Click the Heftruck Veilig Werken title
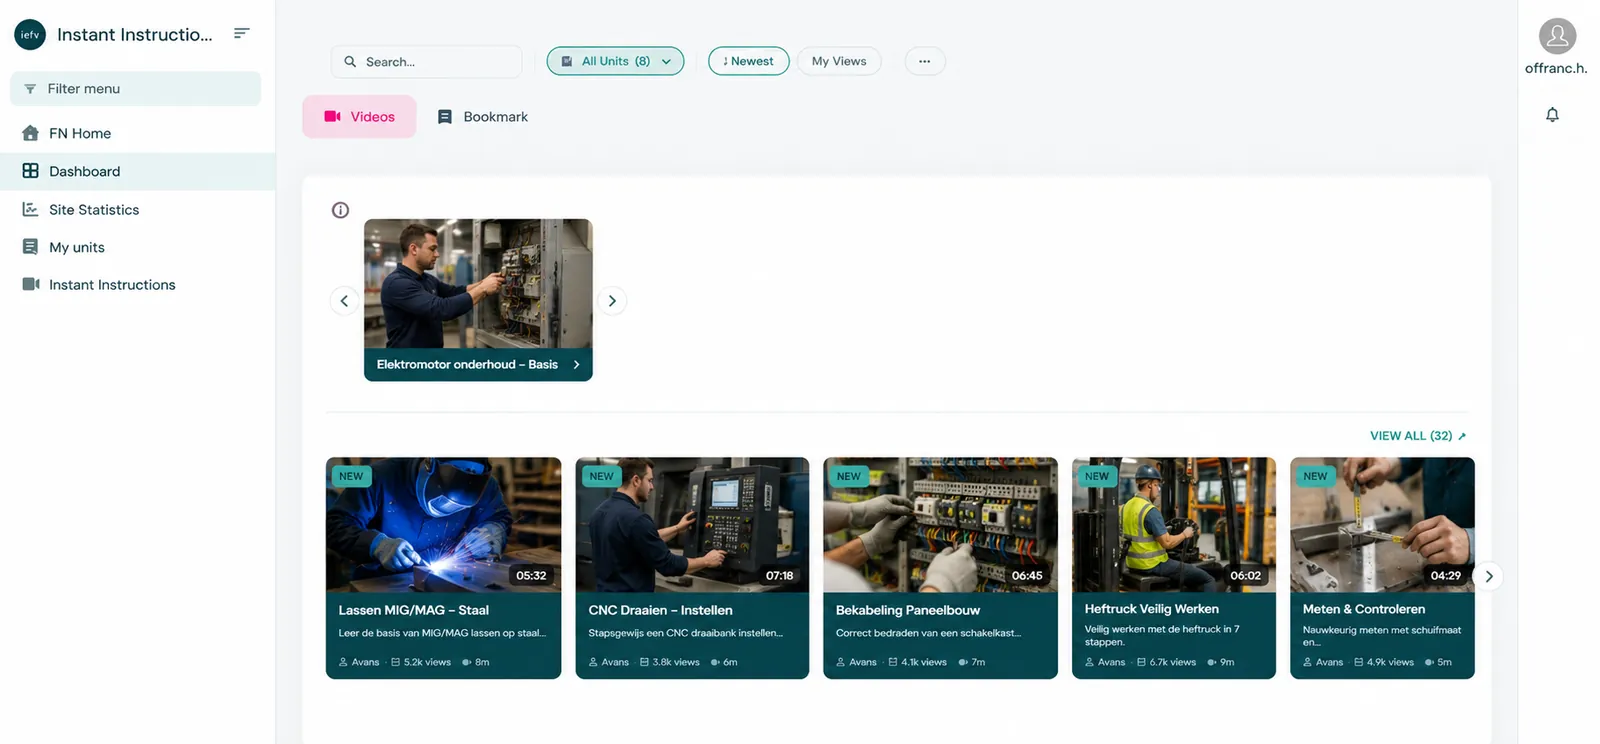1600x744 pixels. pyautogui.click(x=1152, y=609)
